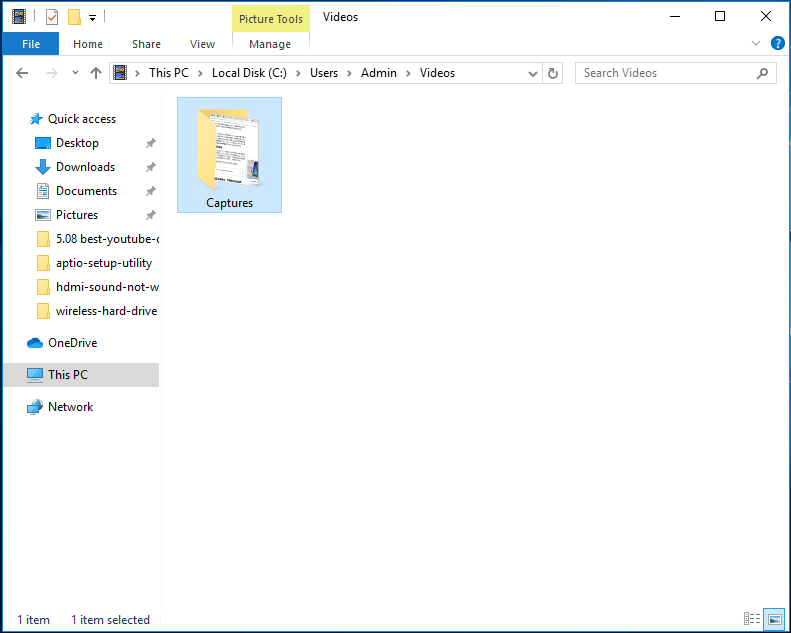Viewport: 791px width, 633px height.
Task: Open the File menu
Action: pyautogui.click(x=31, y=44)
